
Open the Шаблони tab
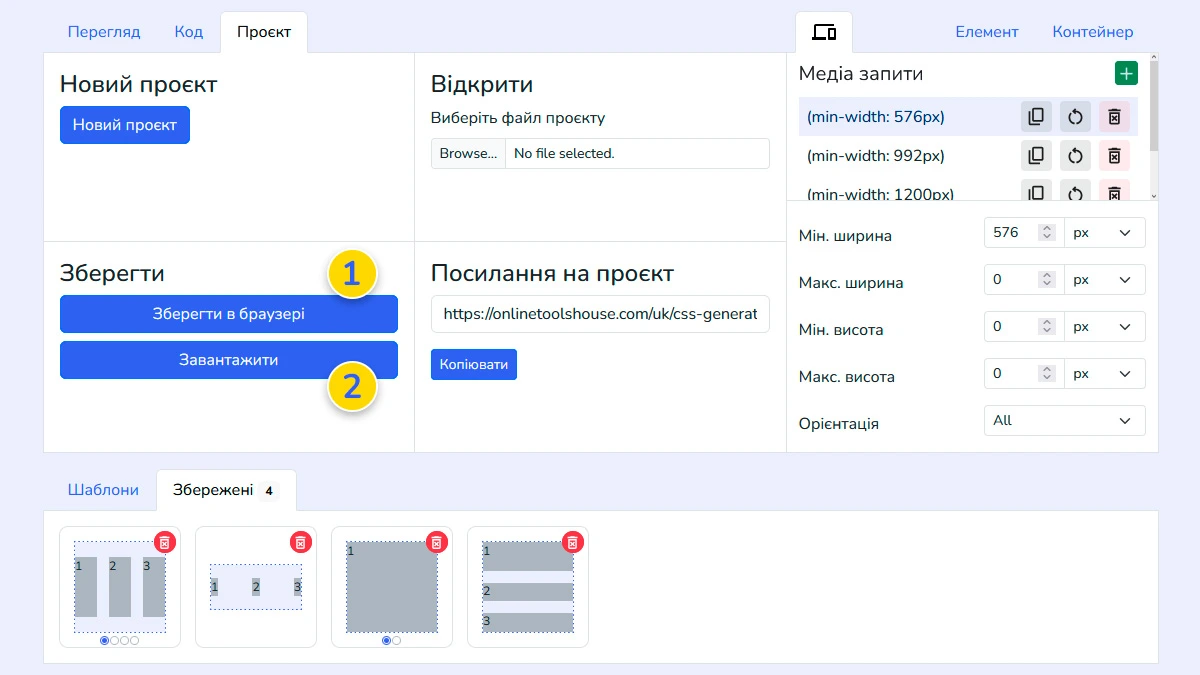[x=103, y=490]
